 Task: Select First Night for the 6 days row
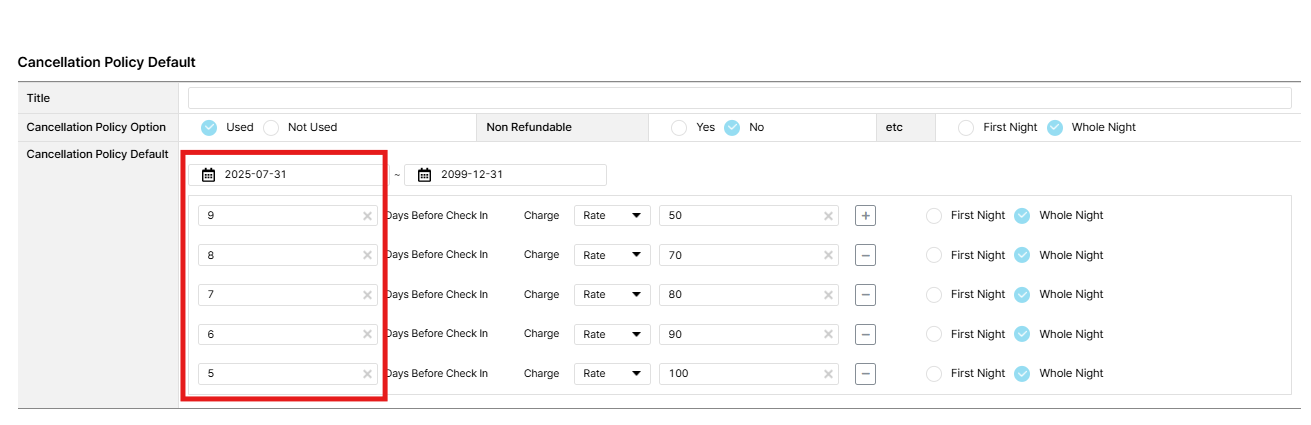click(x=934, y=334)
